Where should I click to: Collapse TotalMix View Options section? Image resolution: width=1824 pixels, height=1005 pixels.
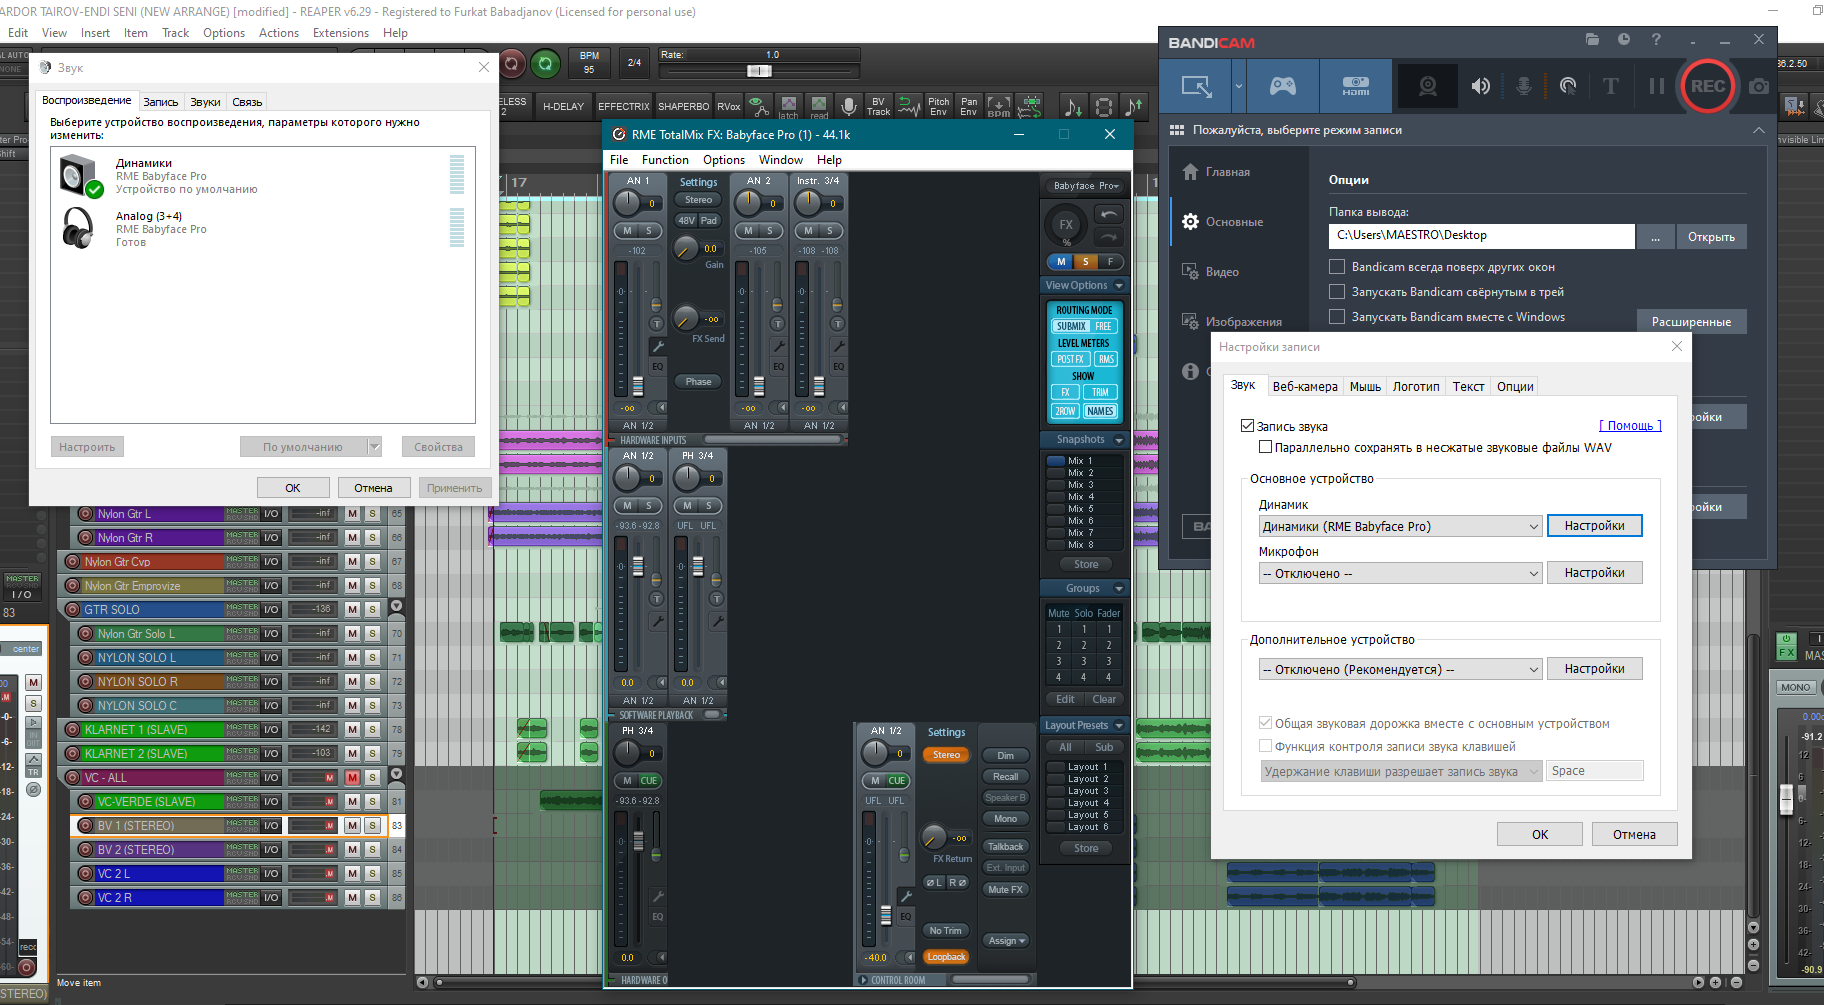pyautogui.click(x=1119, y=286)
